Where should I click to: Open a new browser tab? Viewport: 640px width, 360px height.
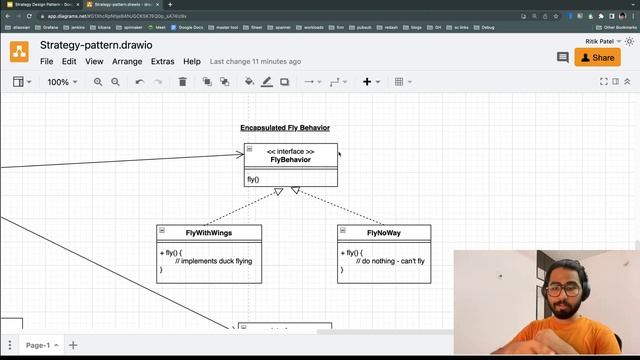pyautogui.click(x=170, y=4)
